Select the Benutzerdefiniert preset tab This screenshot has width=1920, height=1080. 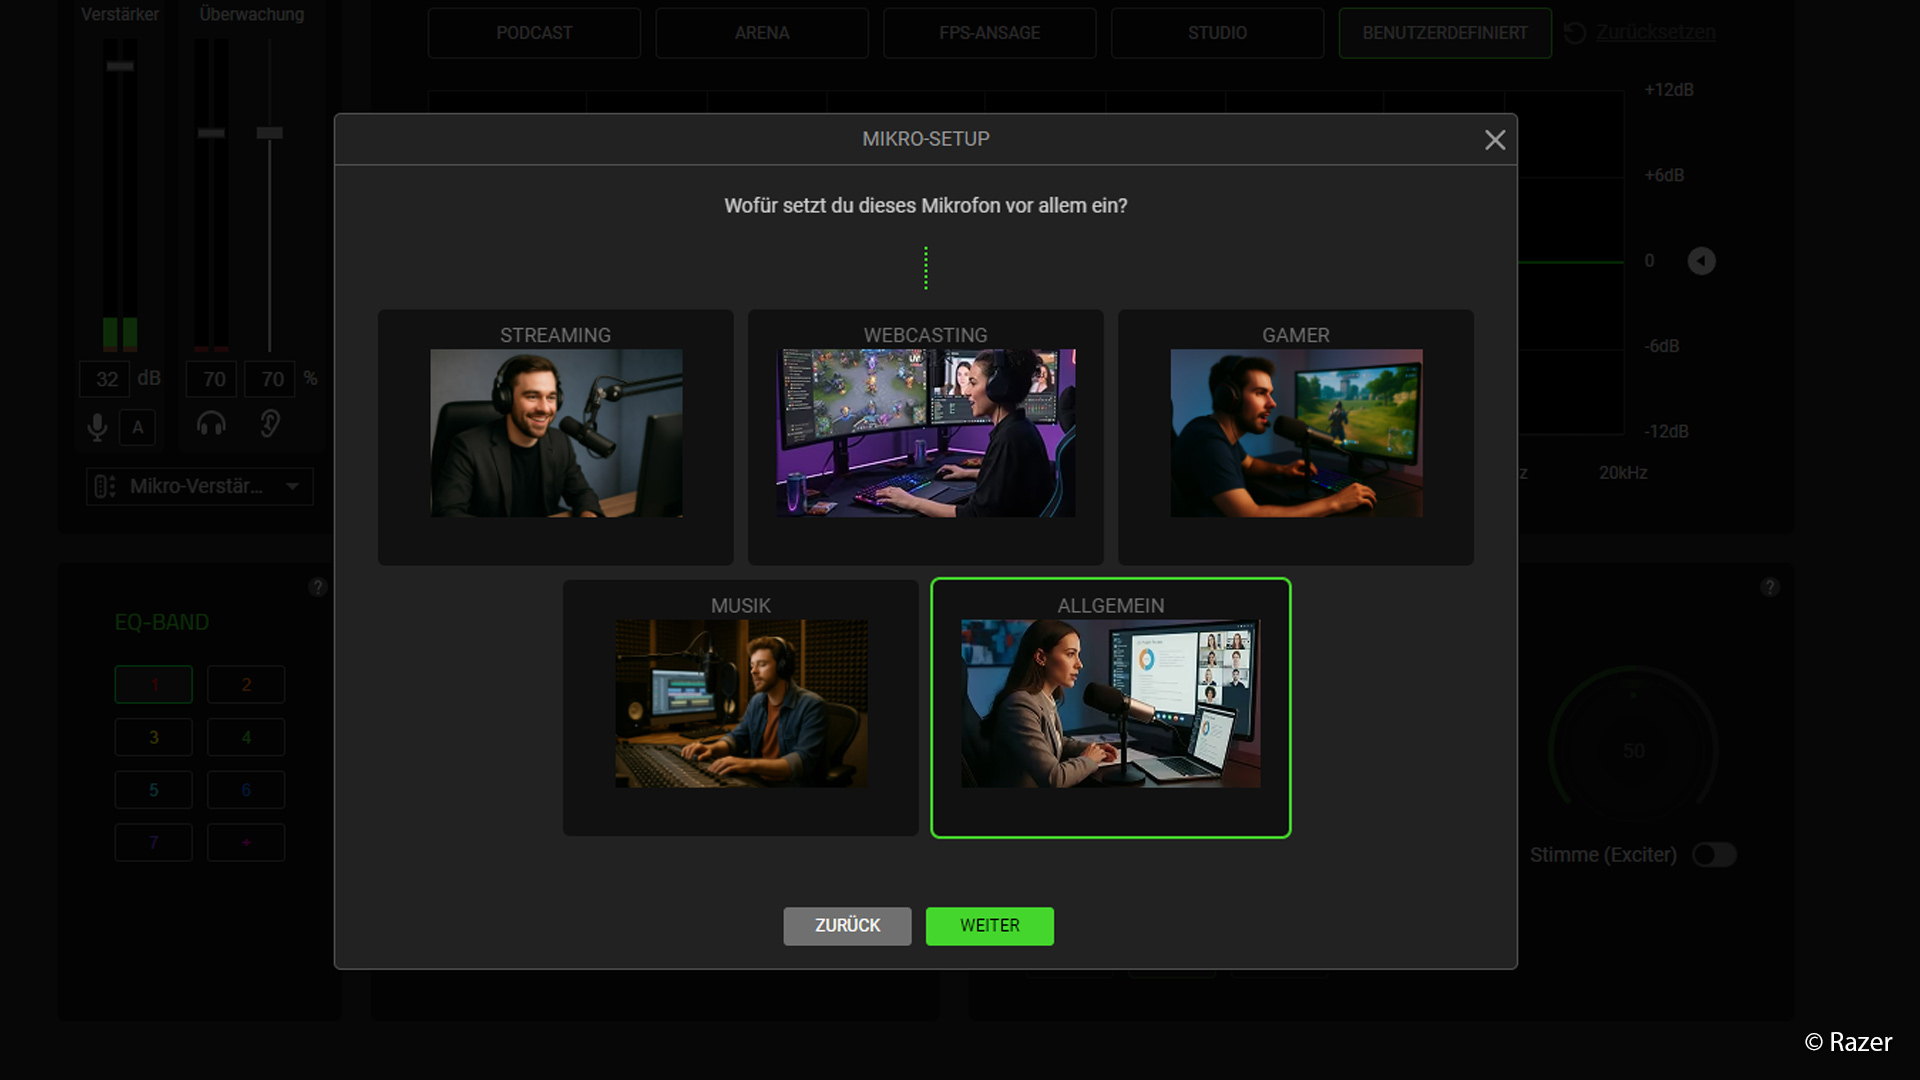point(1445,33)
